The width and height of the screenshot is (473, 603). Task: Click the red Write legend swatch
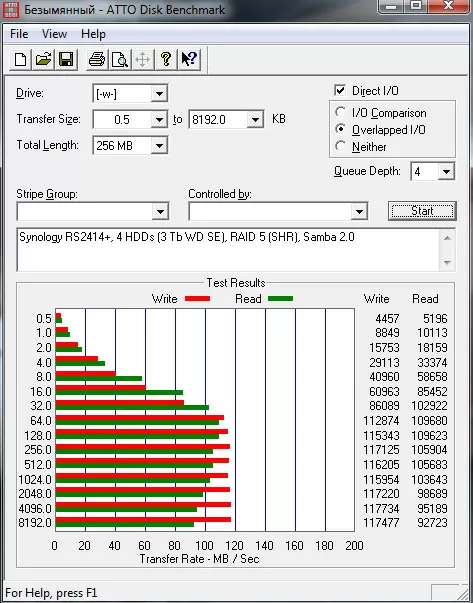click(x=197, y=298)
